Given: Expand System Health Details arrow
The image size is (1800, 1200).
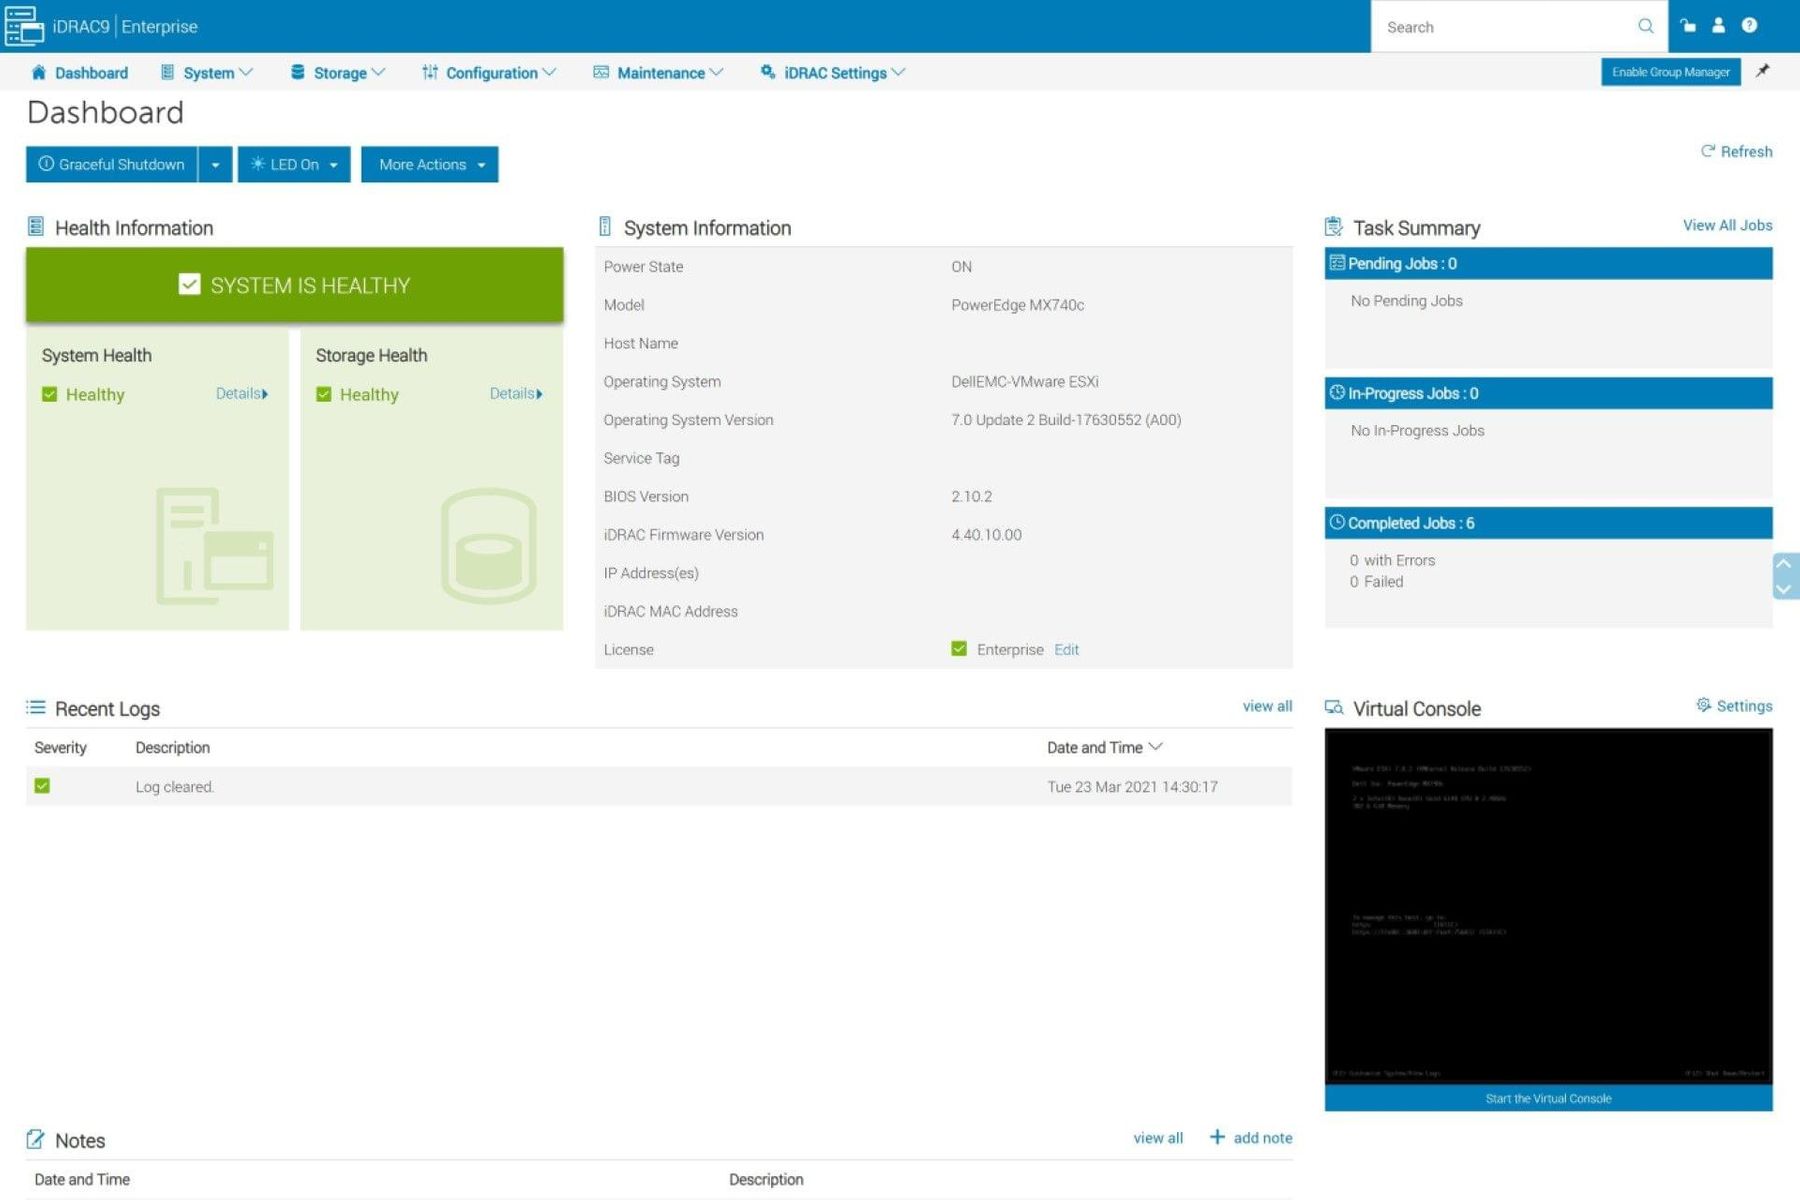Looking at the screenshot, I should (x=265, y=394).
